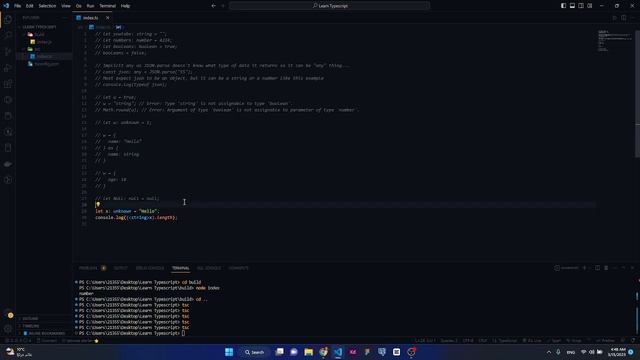The image size is (640, 360).
Task: Open Customize Layout icon in title bar
Action: 590,6
